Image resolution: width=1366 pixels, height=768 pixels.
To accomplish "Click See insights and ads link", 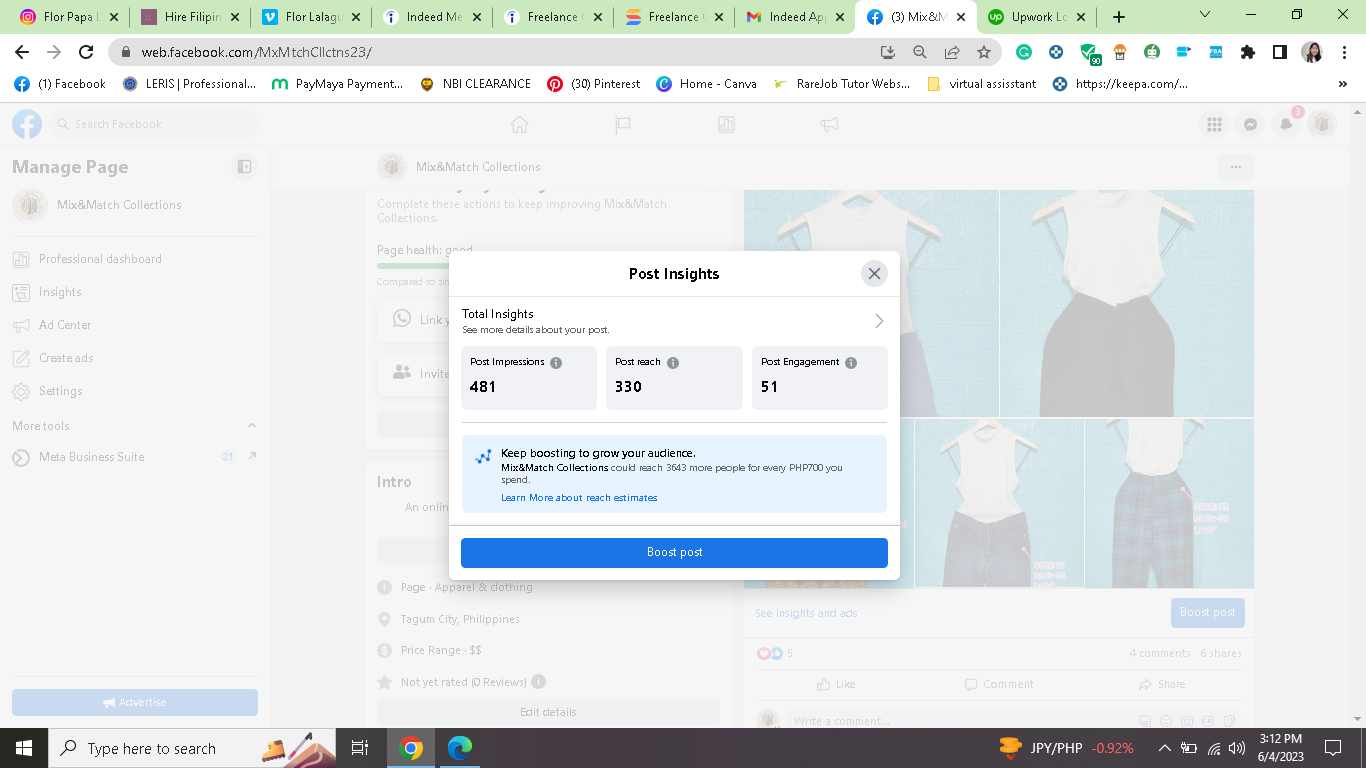I will pos(806,613).
